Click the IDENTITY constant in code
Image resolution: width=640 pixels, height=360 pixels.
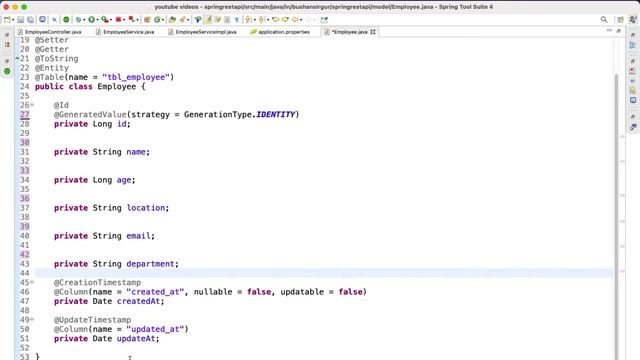pyautogui.click(x=276, y=115)
